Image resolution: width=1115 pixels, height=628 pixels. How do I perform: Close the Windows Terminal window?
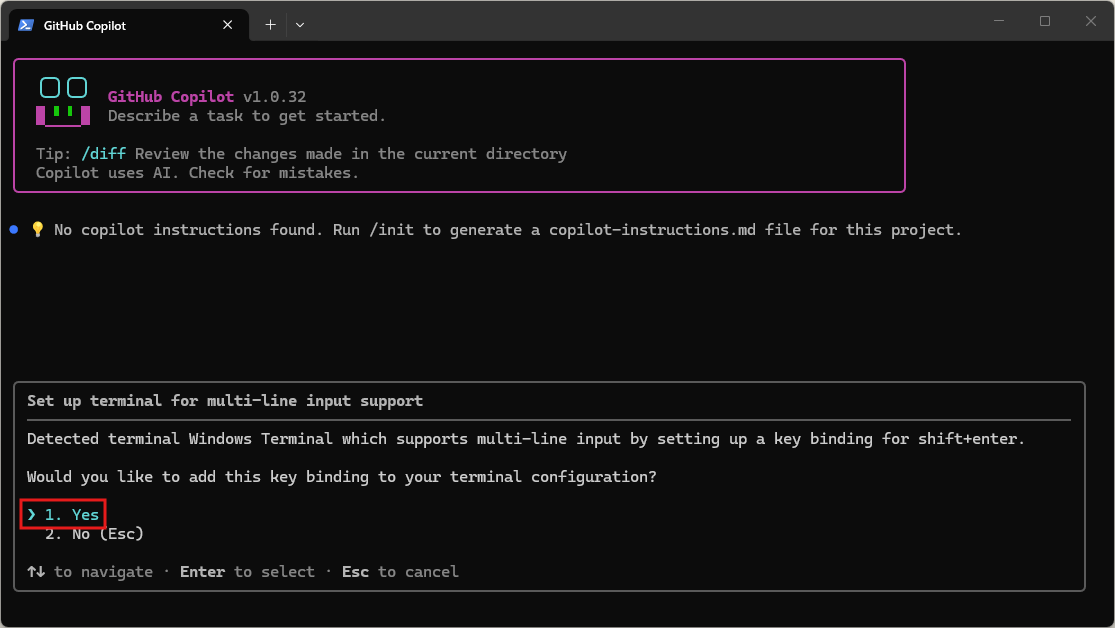(x=1091, y=21)
